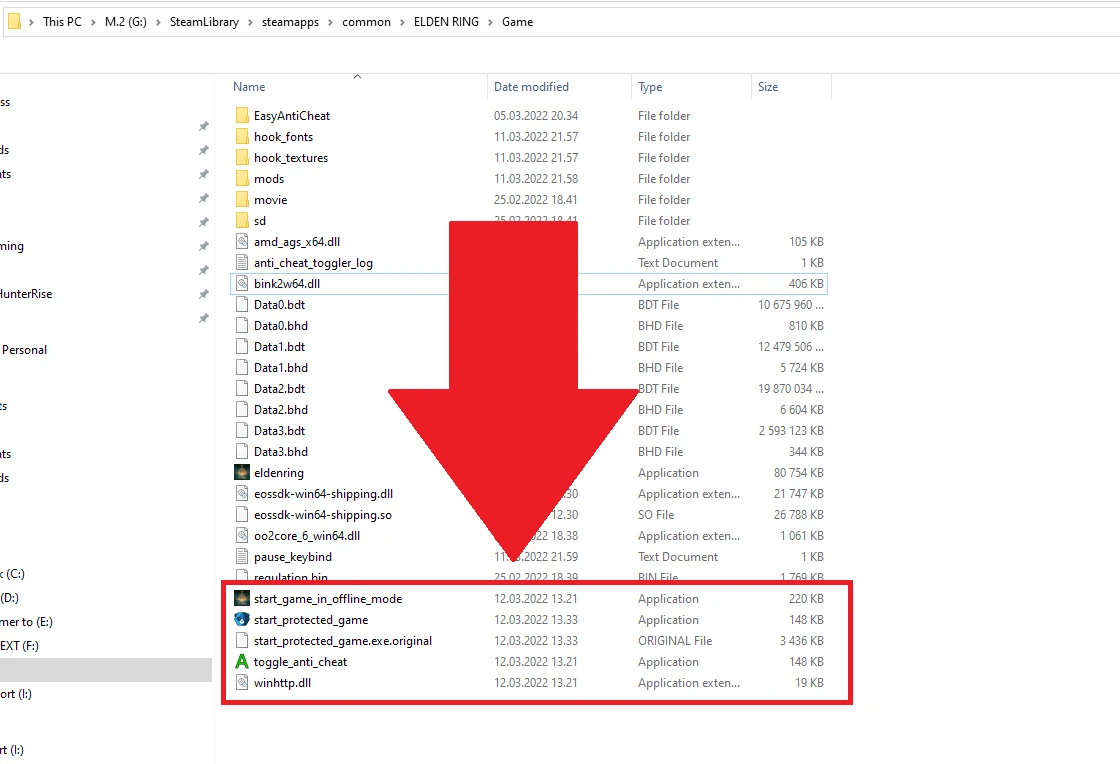
Task: Open start_game_in_offline_mode application
Action: [243, 598]
